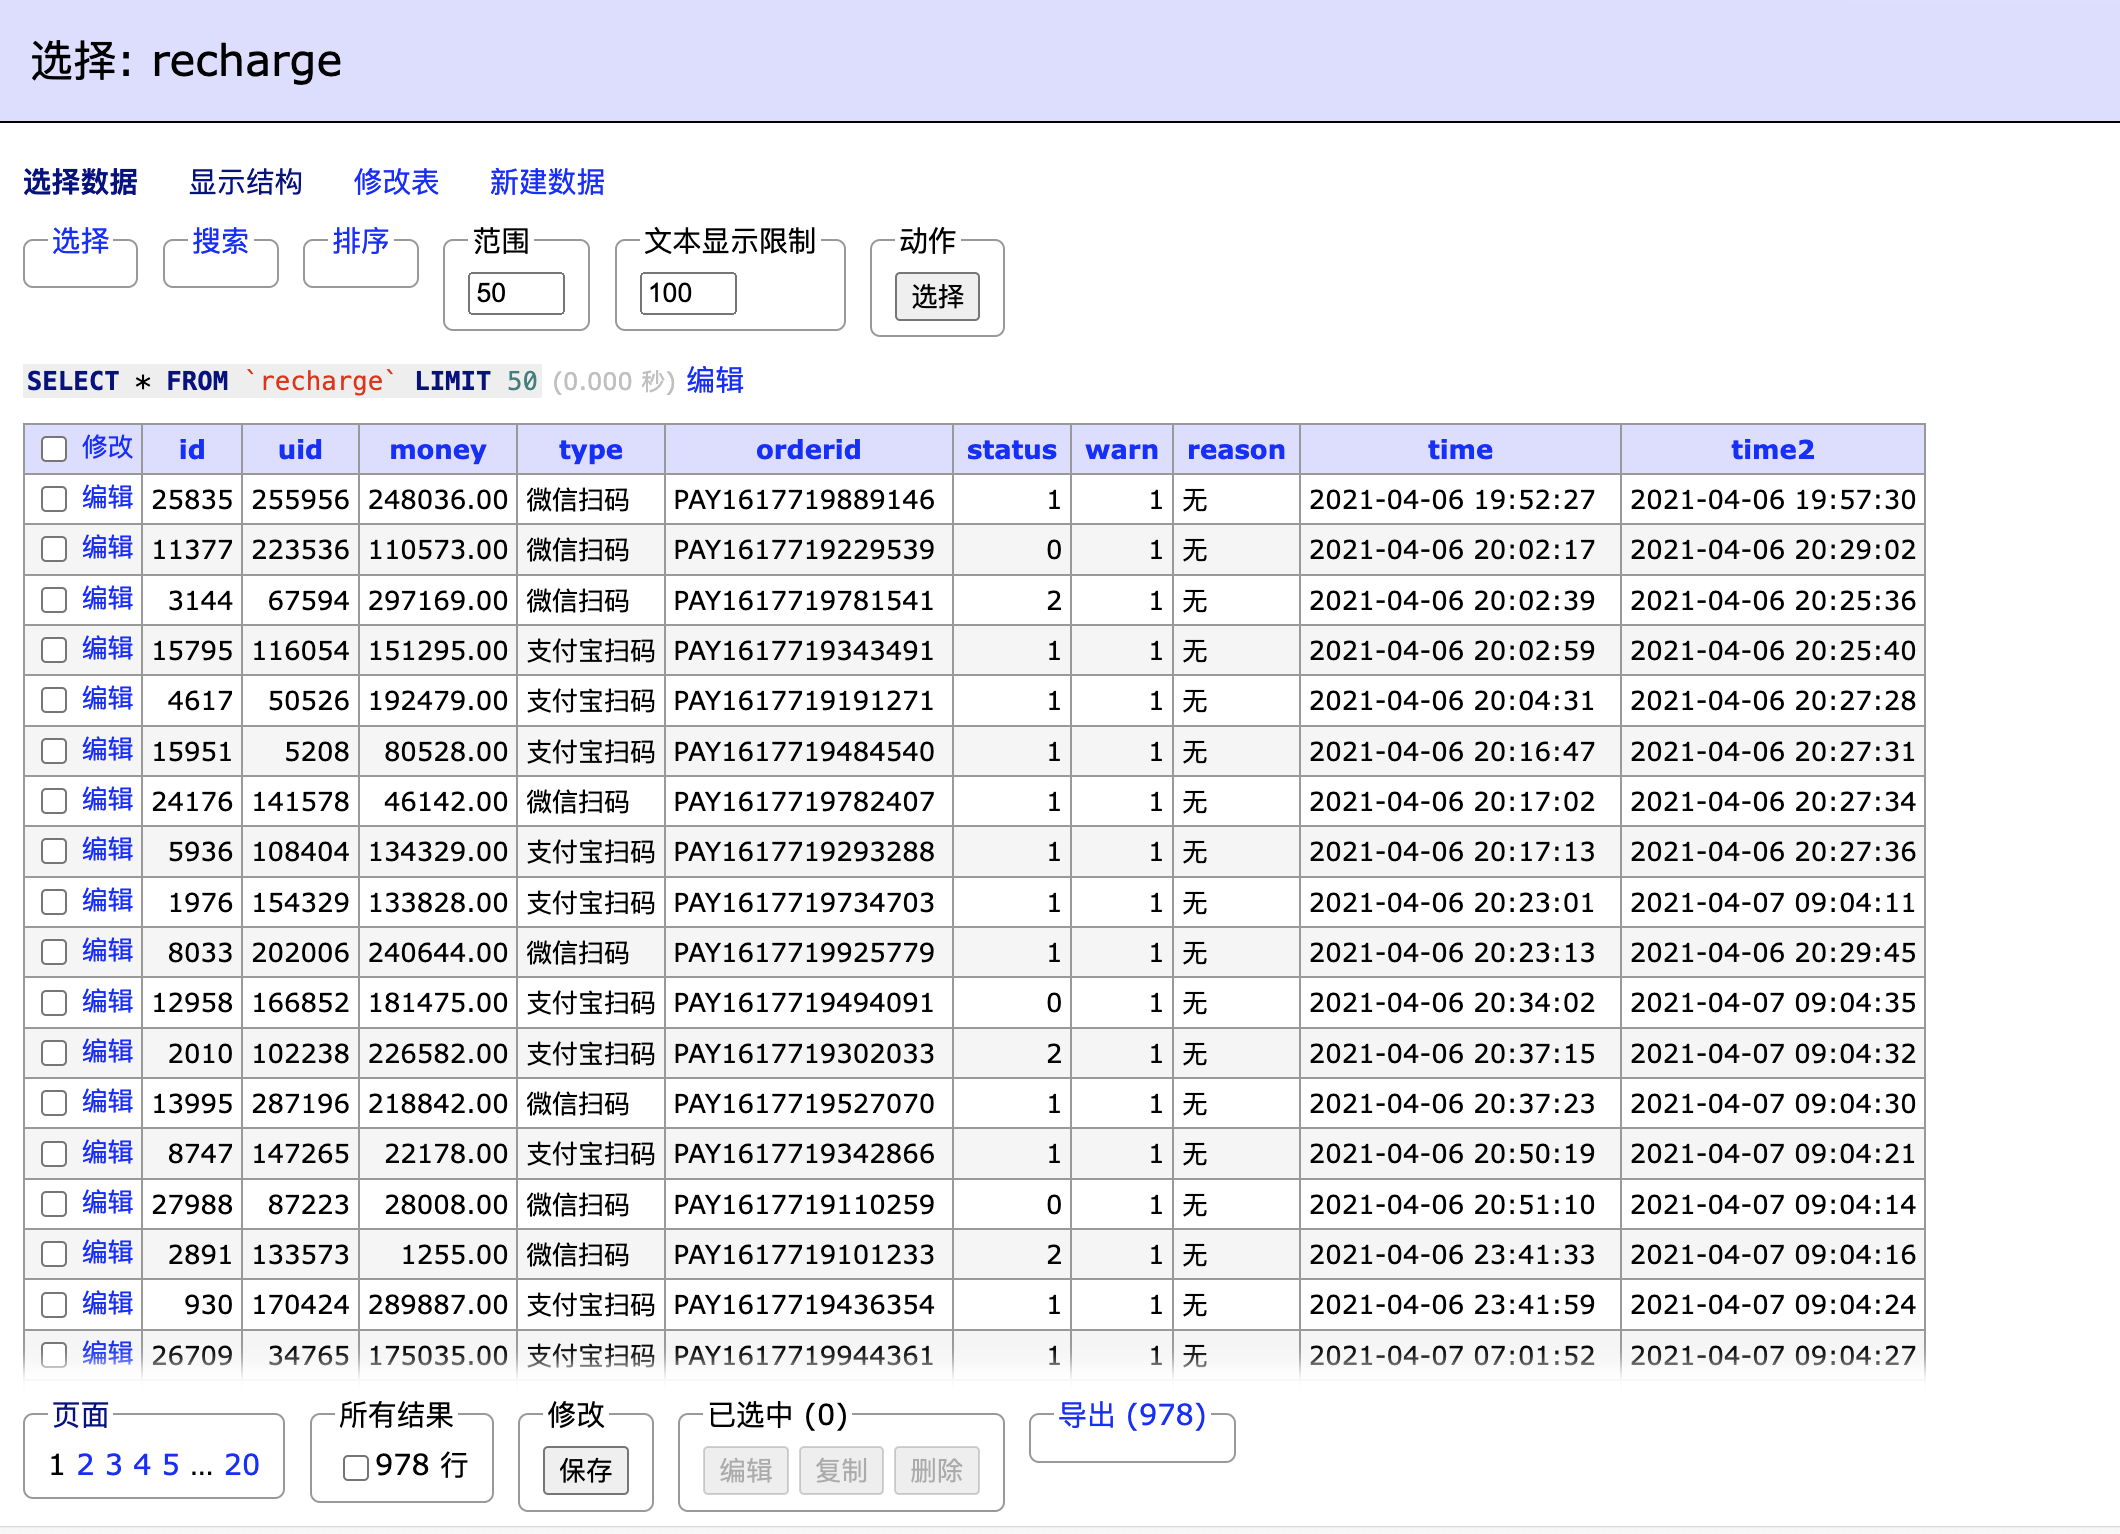Toggle the select-all checkbox in the header row

coord(54,449)
